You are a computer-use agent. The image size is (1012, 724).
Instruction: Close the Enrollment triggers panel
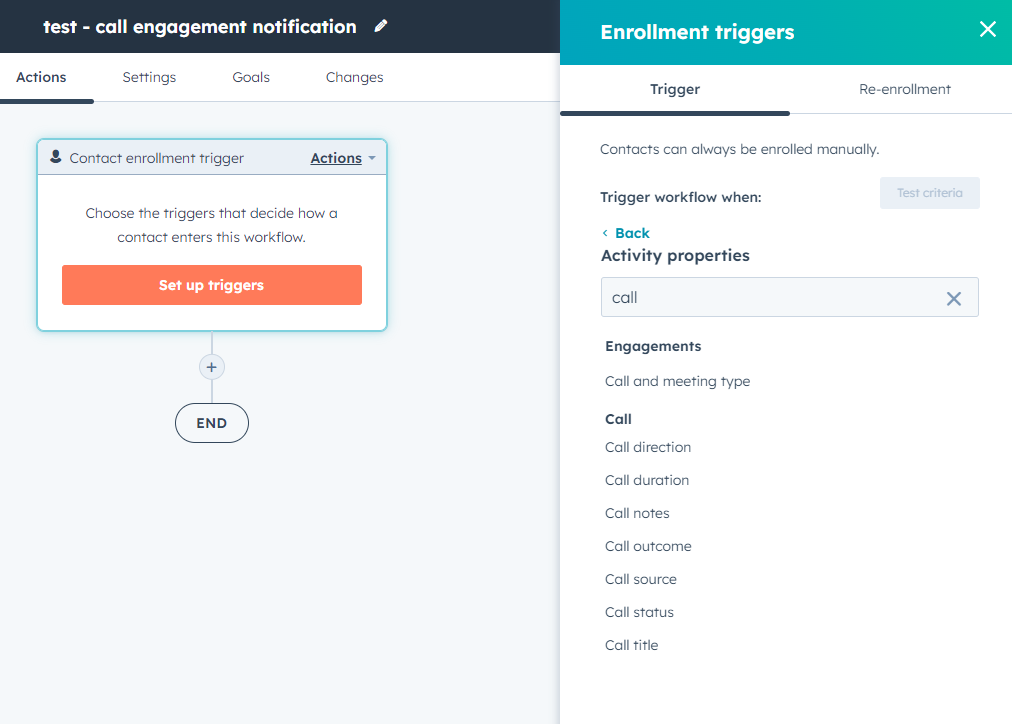pyautogui.click(x=988, y=29)
